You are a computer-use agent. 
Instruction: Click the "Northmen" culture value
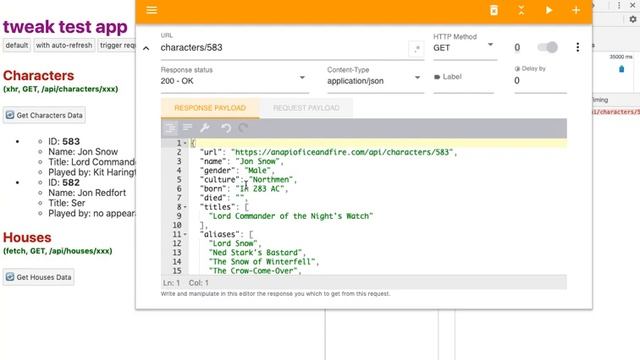coord(271,180)
